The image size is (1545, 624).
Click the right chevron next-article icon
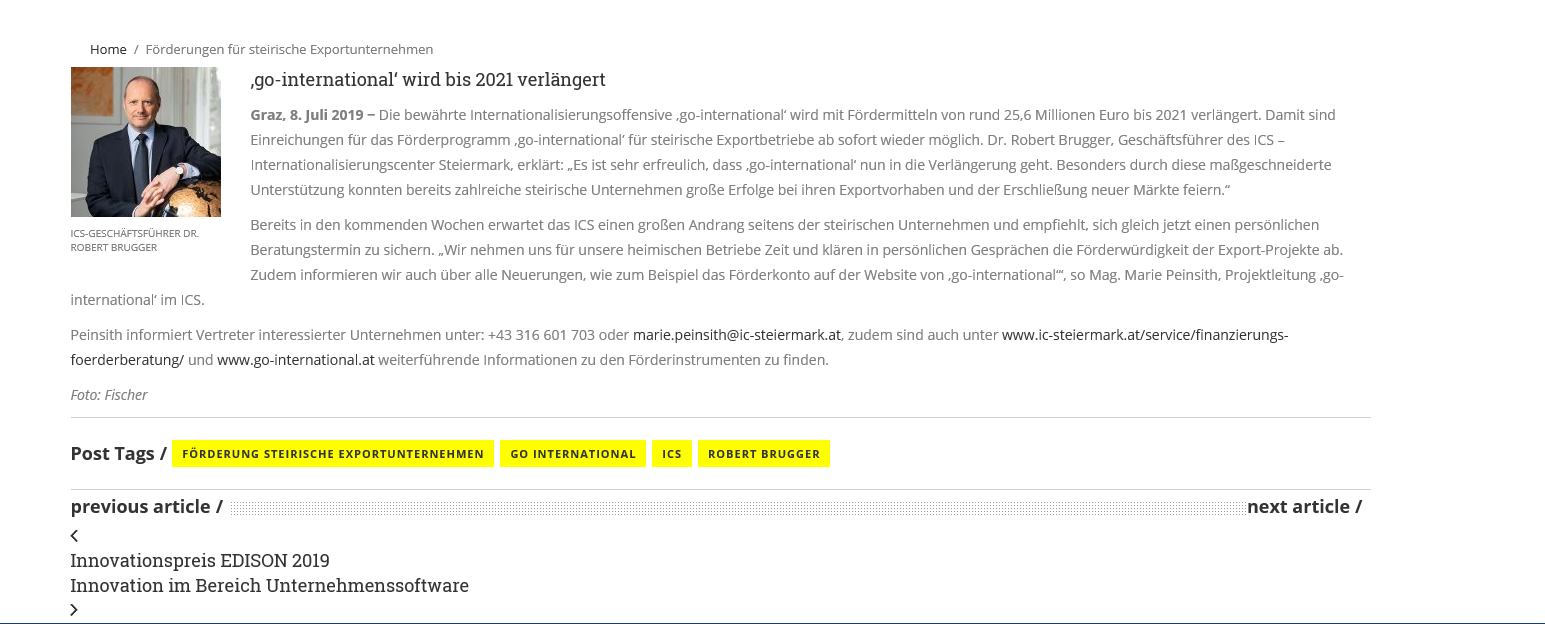pyautogui.click(x=74, y=610)
